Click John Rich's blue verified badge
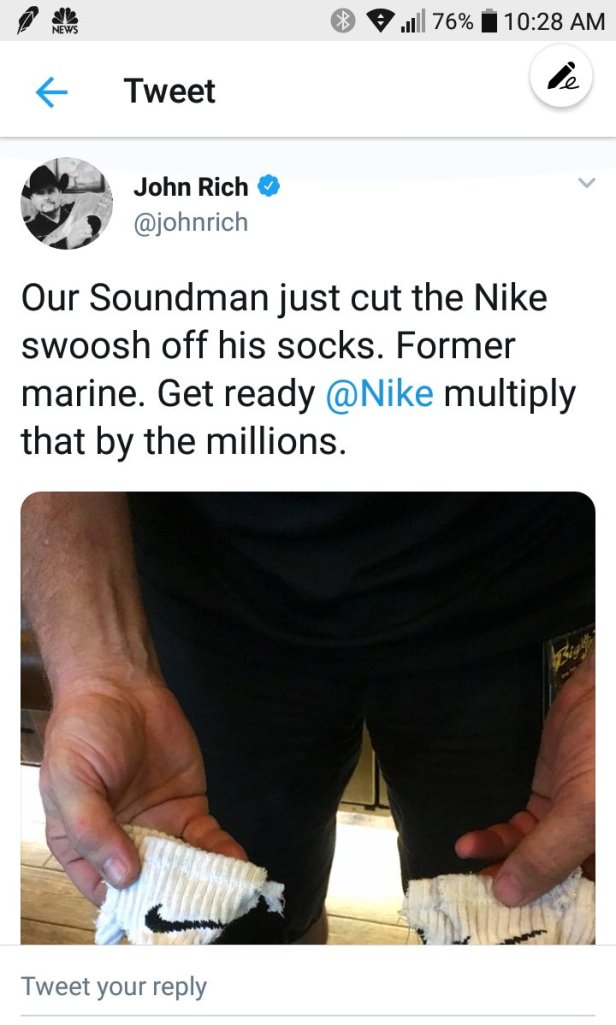This screenshot has height=1025, width=616. click(269, 186)
